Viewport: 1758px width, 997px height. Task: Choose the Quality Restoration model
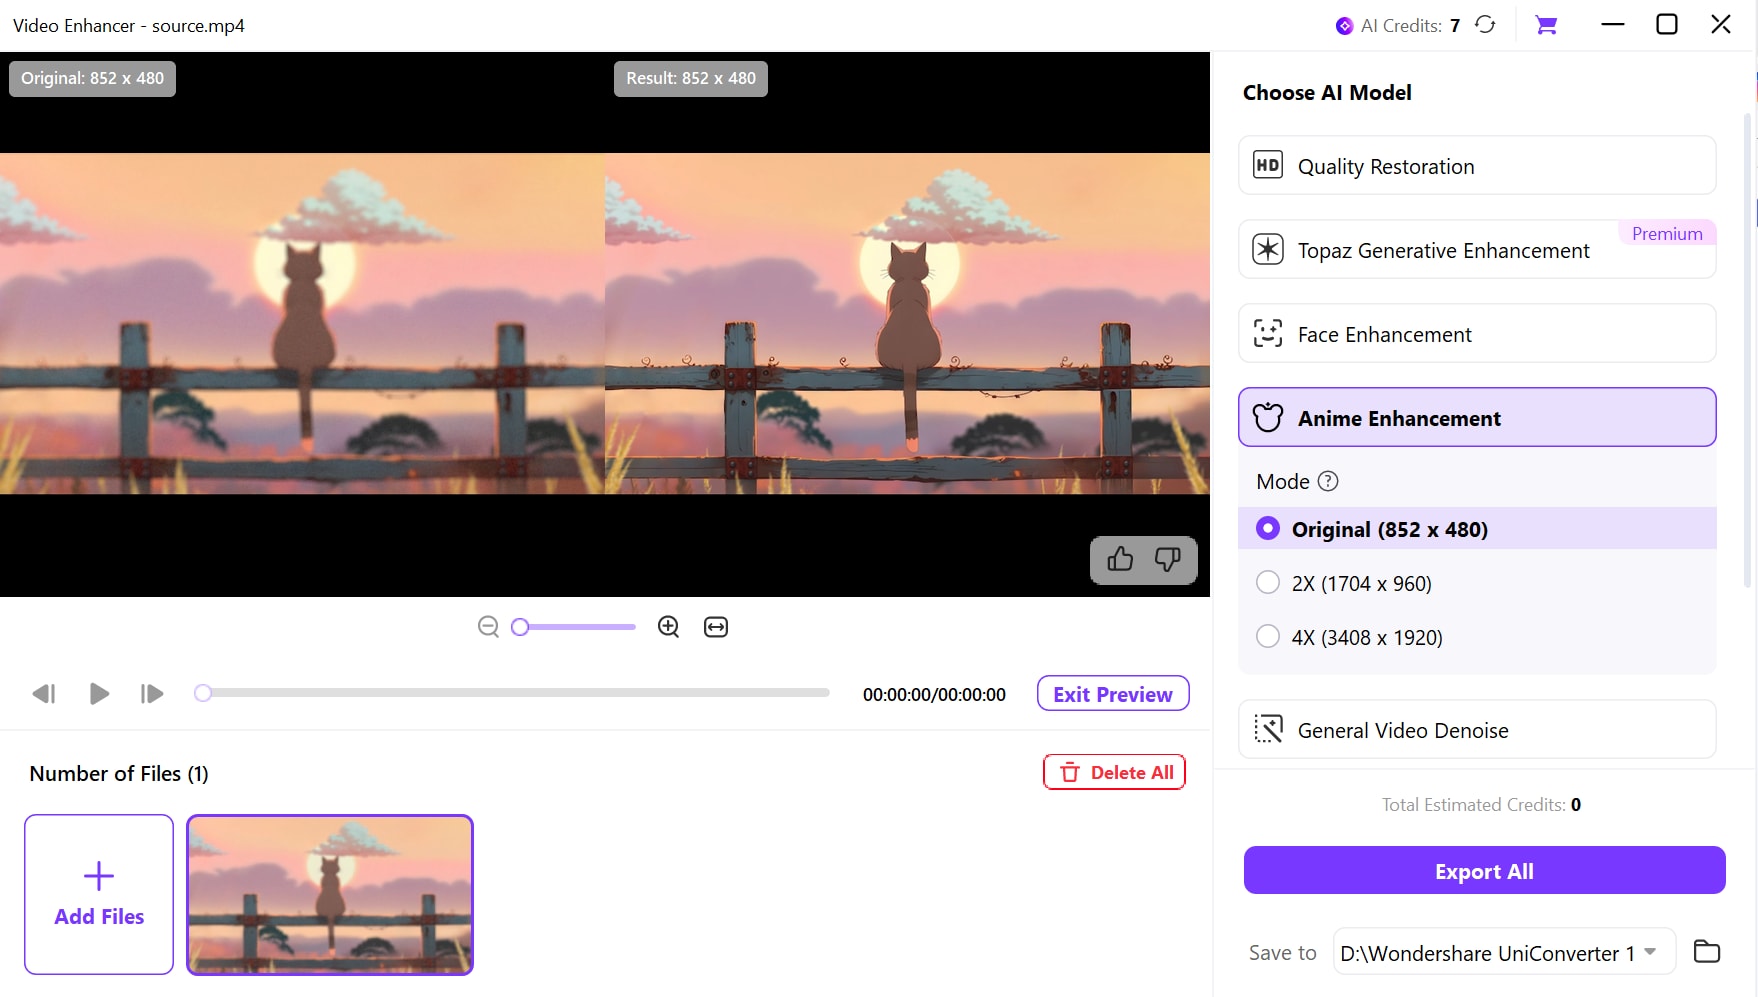(x=1477, y=165)
